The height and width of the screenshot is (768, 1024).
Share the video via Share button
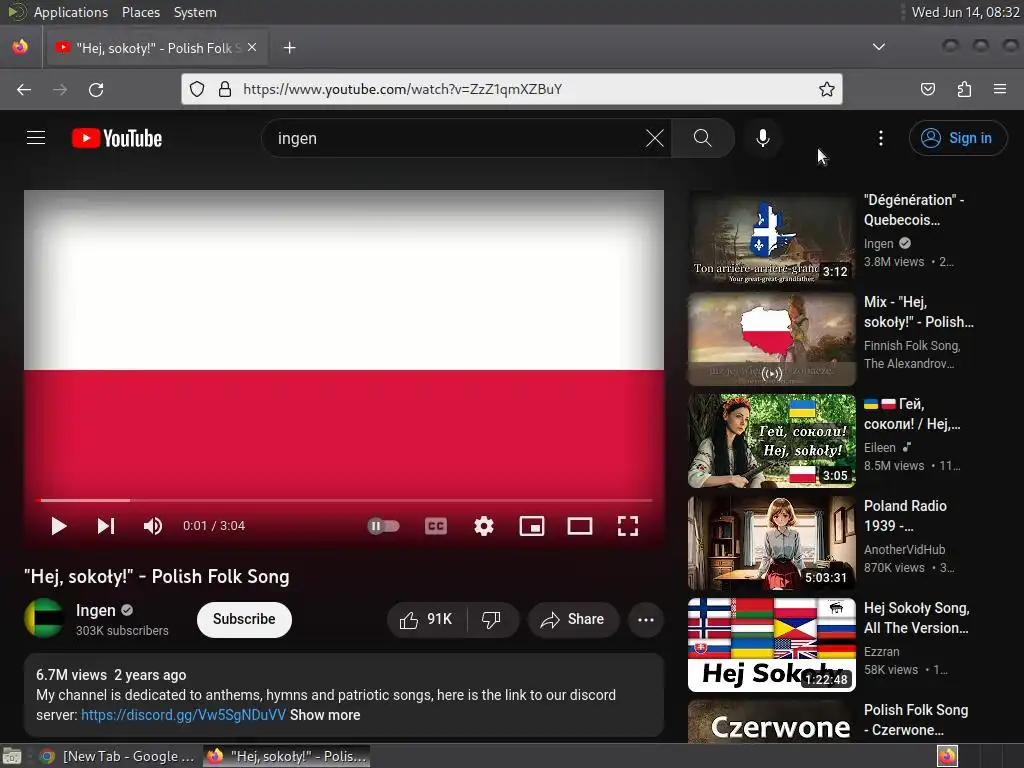[573, 620]
